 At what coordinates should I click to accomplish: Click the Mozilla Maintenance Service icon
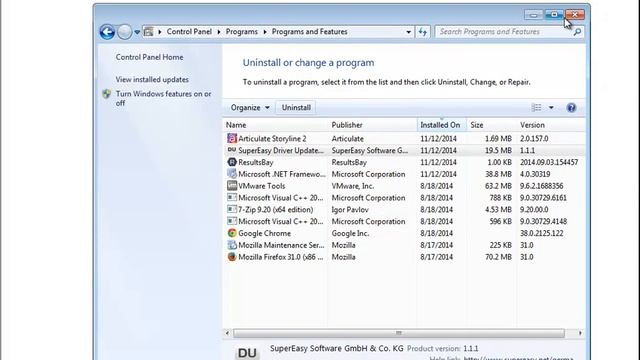point(232,245)
